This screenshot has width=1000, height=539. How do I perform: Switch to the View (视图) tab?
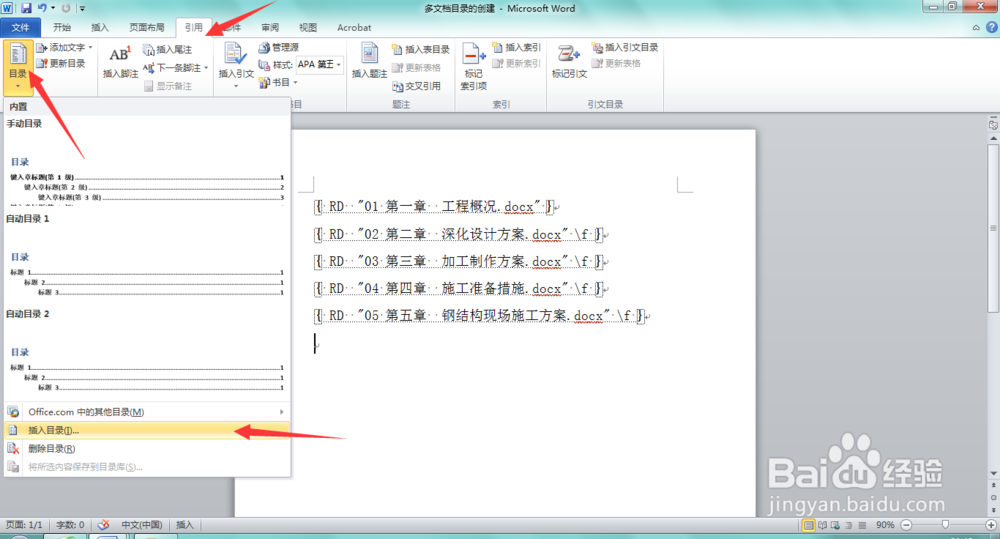(308, 27)
